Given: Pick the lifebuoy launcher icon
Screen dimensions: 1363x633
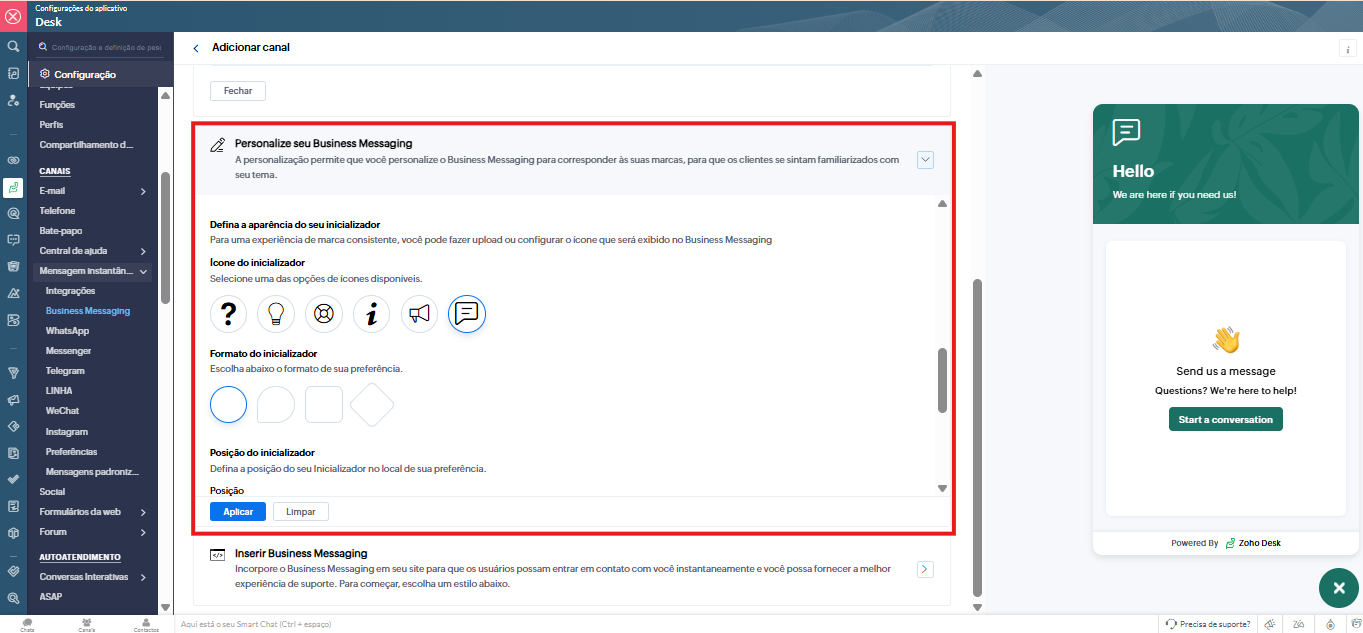Looking at the screenshot, I should (x=324, y=314).
